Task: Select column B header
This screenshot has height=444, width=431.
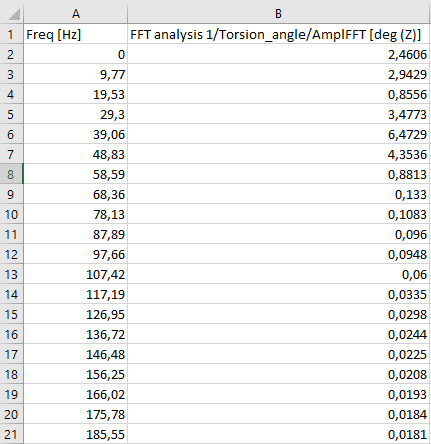Action: [279, 14]
